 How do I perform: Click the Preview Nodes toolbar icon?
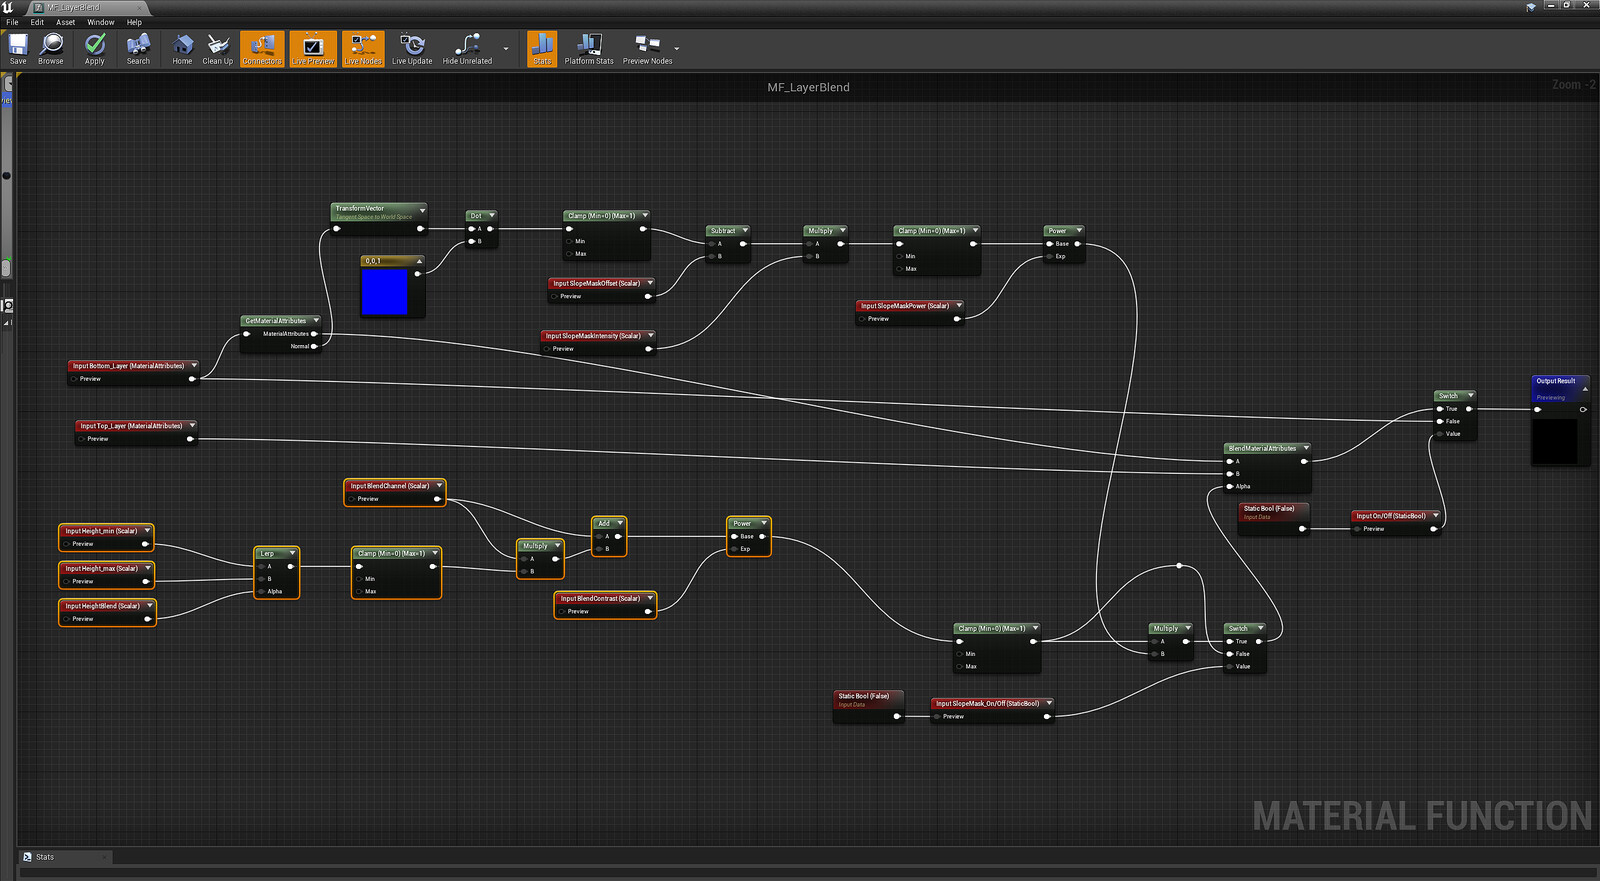click(647, 48)
